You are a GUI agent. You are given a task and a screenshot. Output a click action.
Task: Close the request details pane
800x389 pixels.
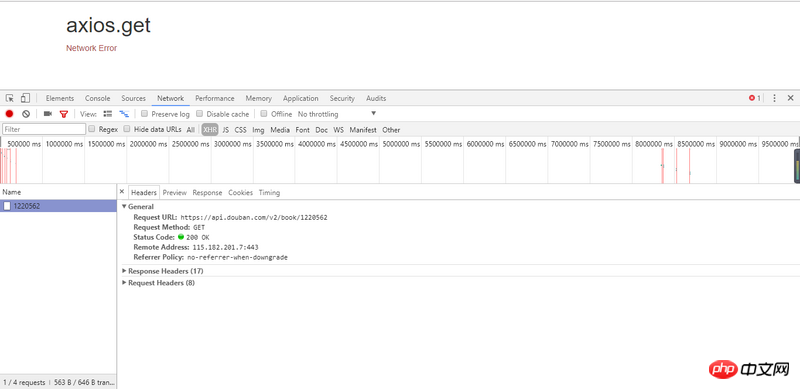click(x=121, y=192)
